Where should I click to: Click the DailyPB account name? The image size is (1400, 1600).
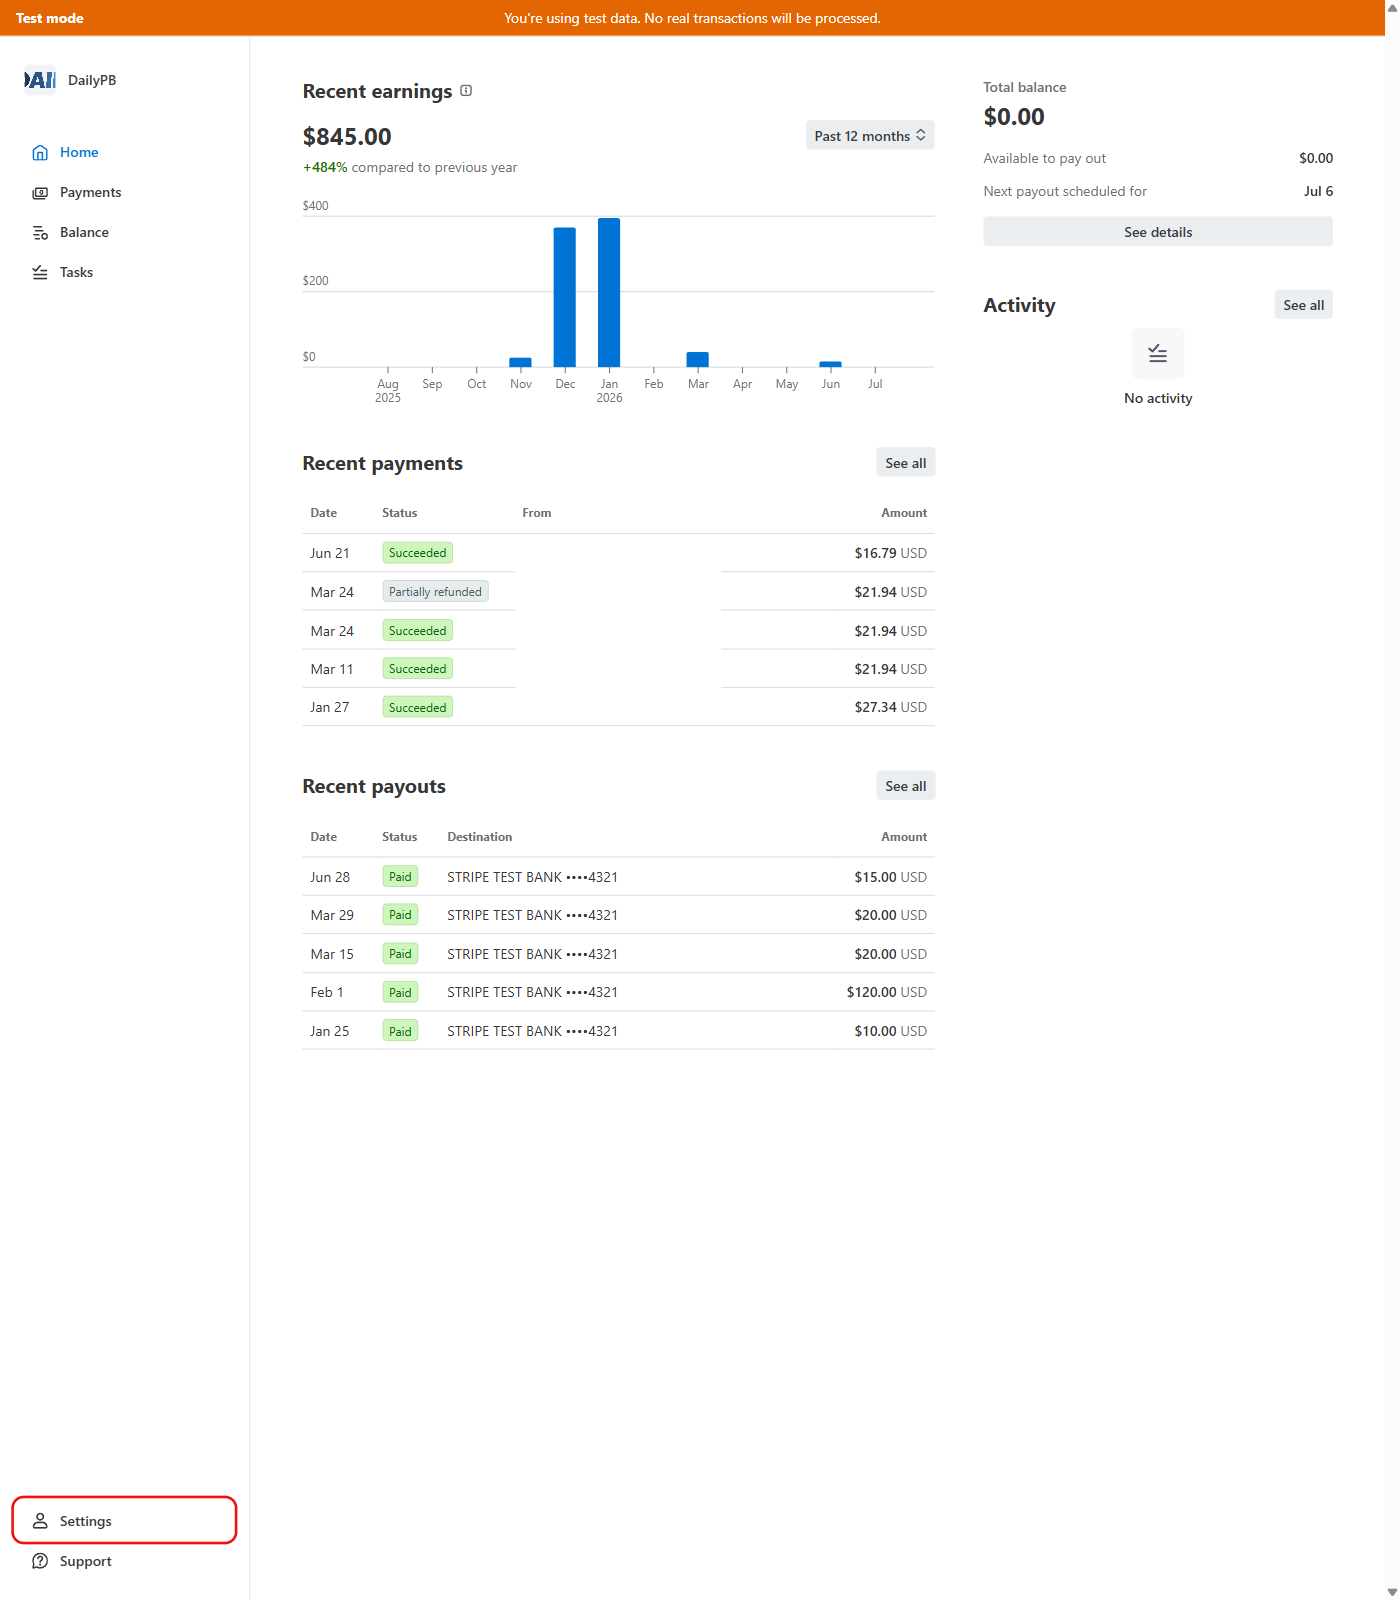click(x=92, y=80)
